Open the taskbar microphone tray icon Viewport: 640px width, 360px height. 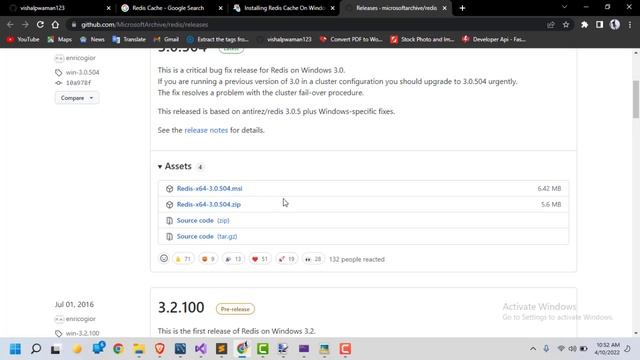tap(546, 349)
